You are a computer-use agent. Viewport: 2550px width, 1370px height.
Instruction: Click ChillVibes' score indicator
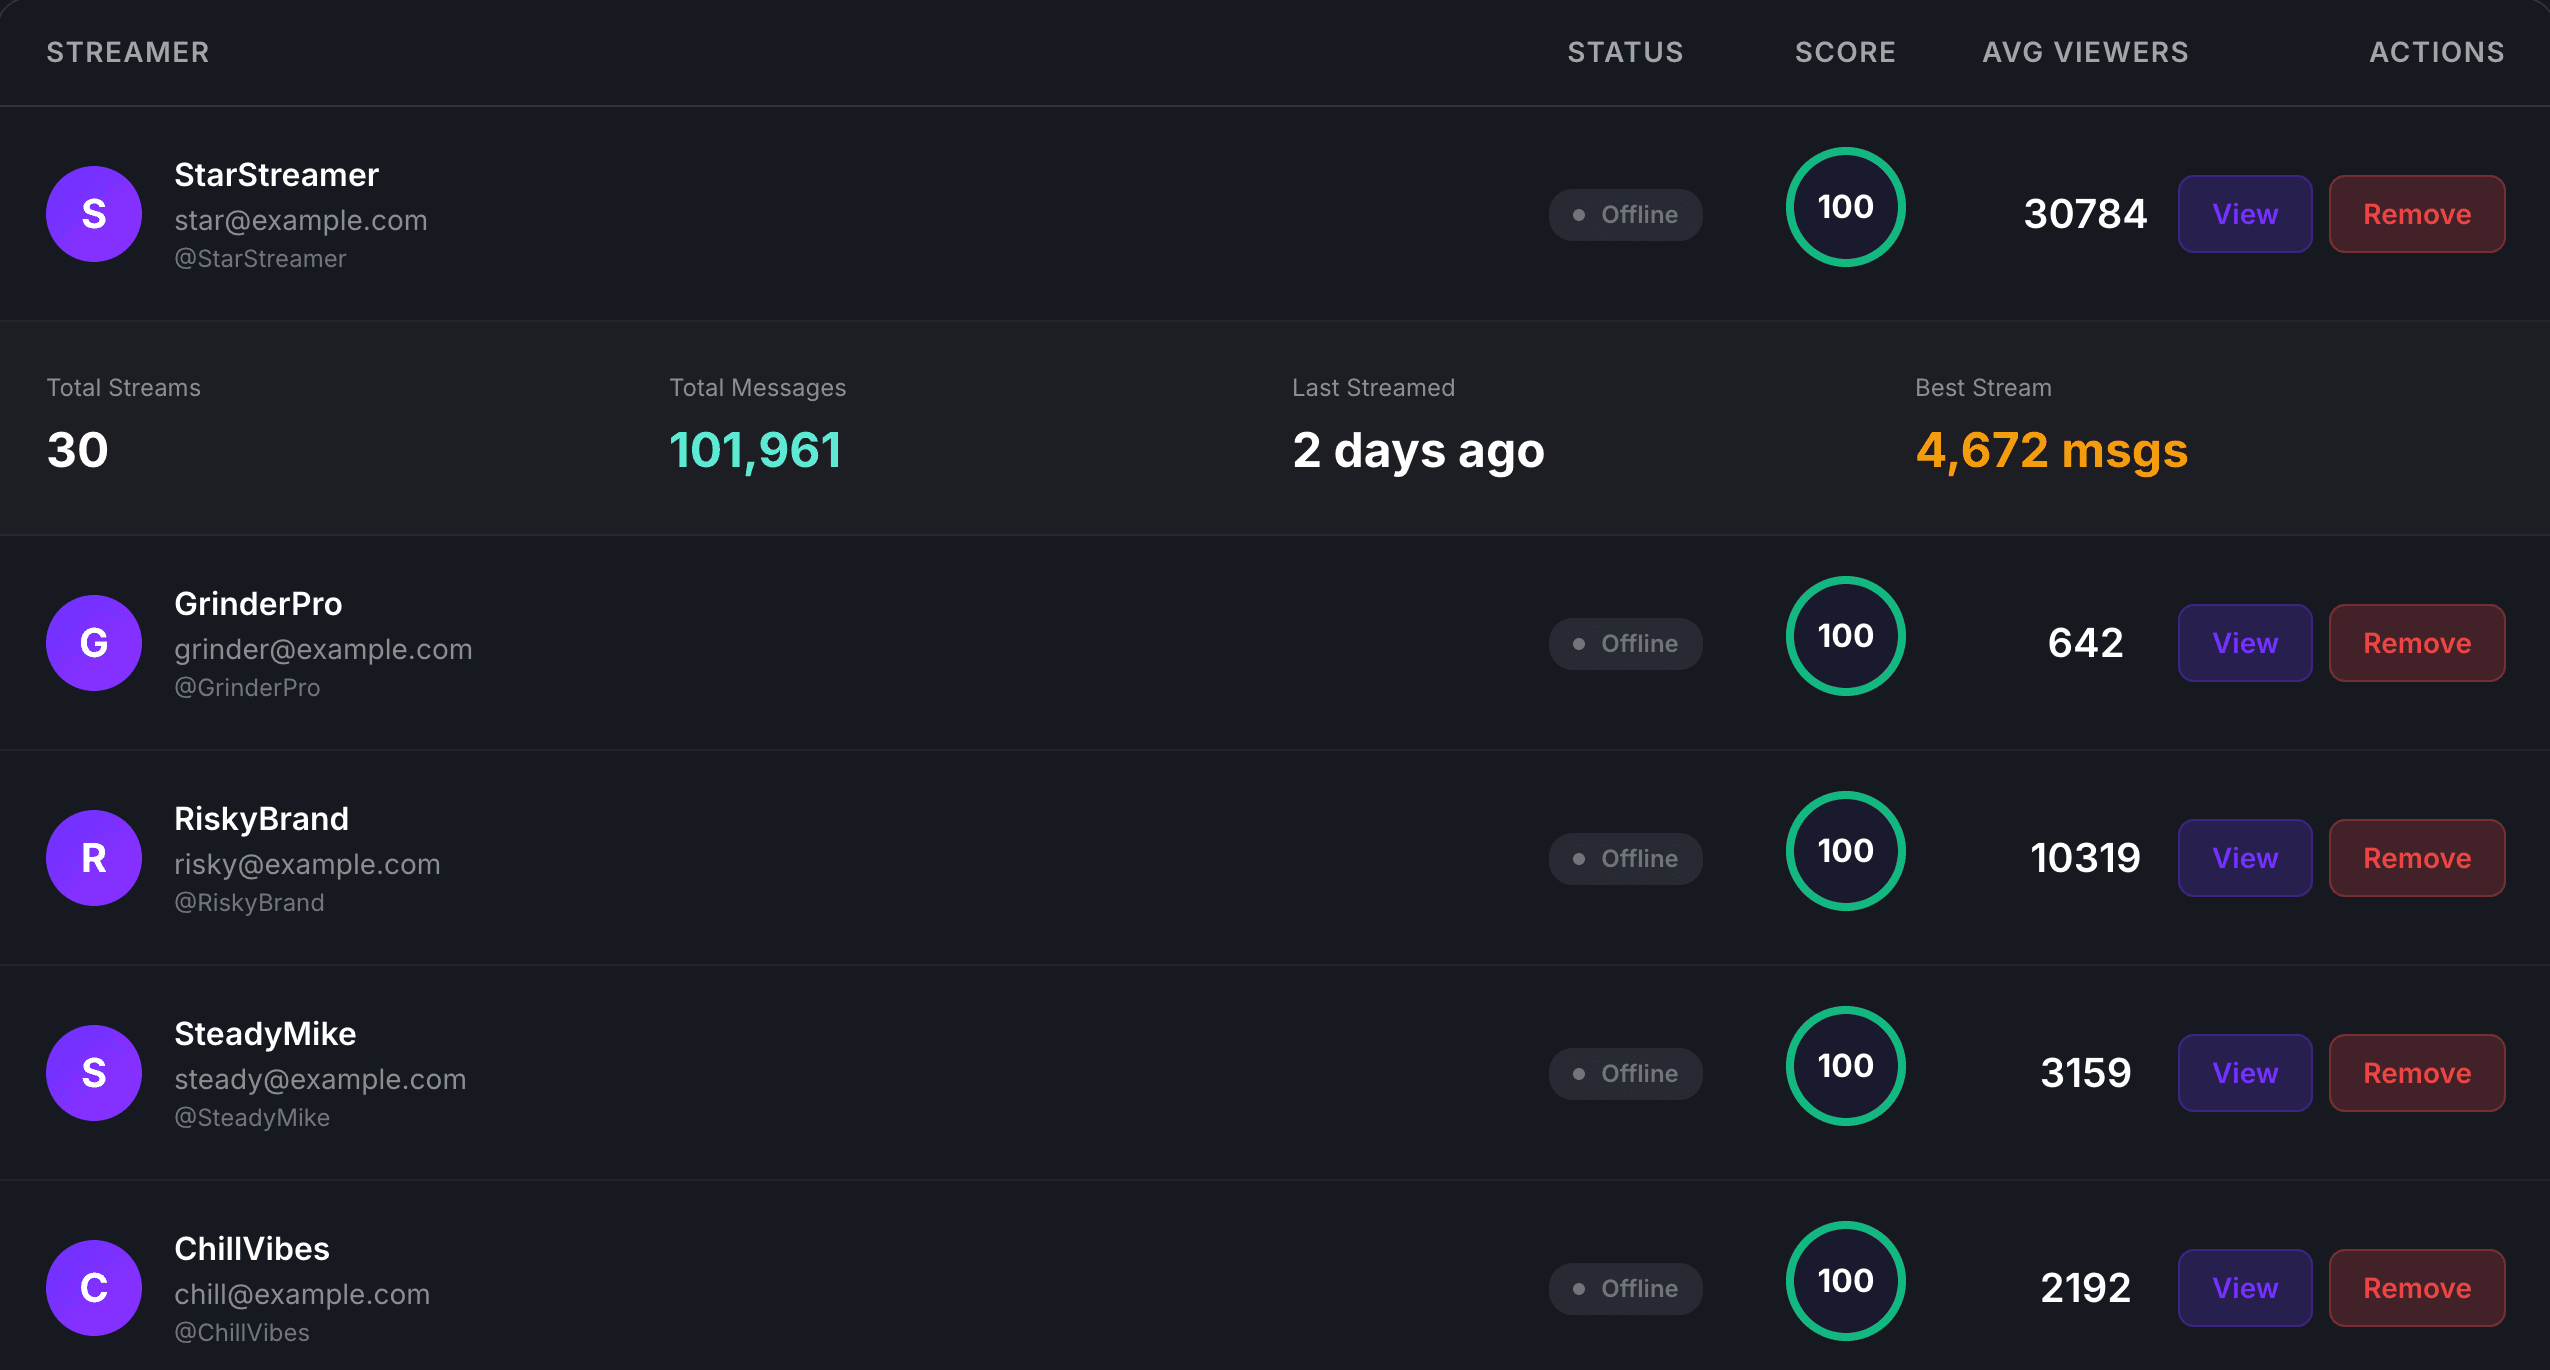(1845, 1281)
